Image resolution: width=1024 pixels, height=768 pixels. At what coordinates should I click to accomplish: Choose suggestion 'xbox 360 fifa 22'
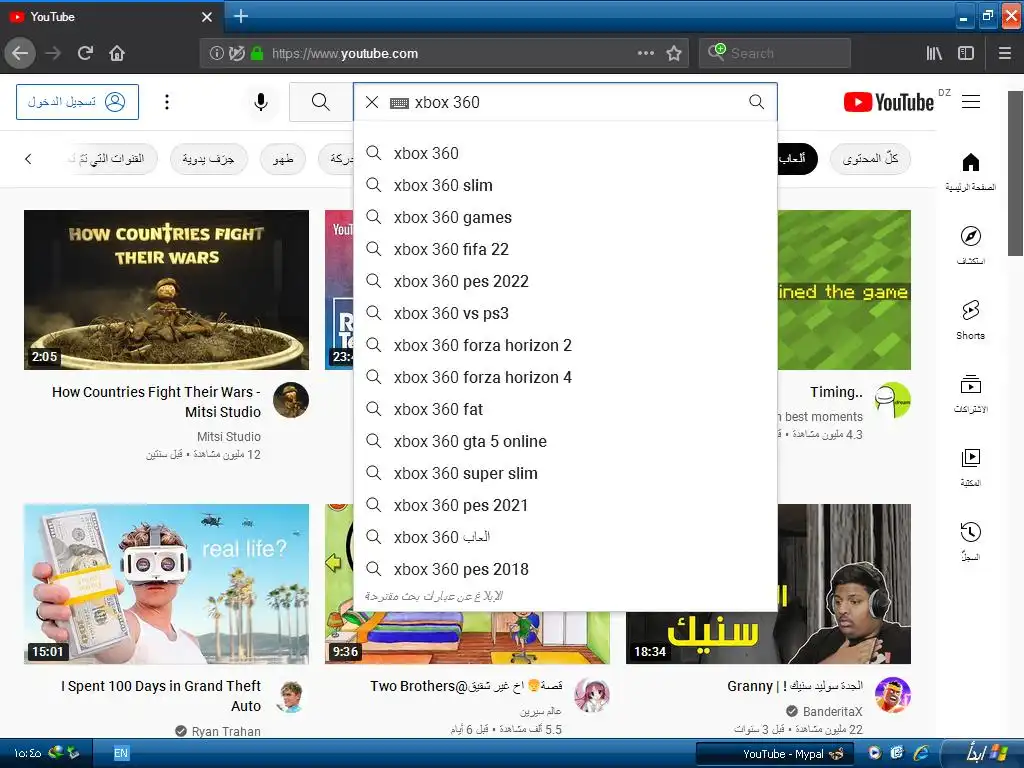tap(566, 249)
